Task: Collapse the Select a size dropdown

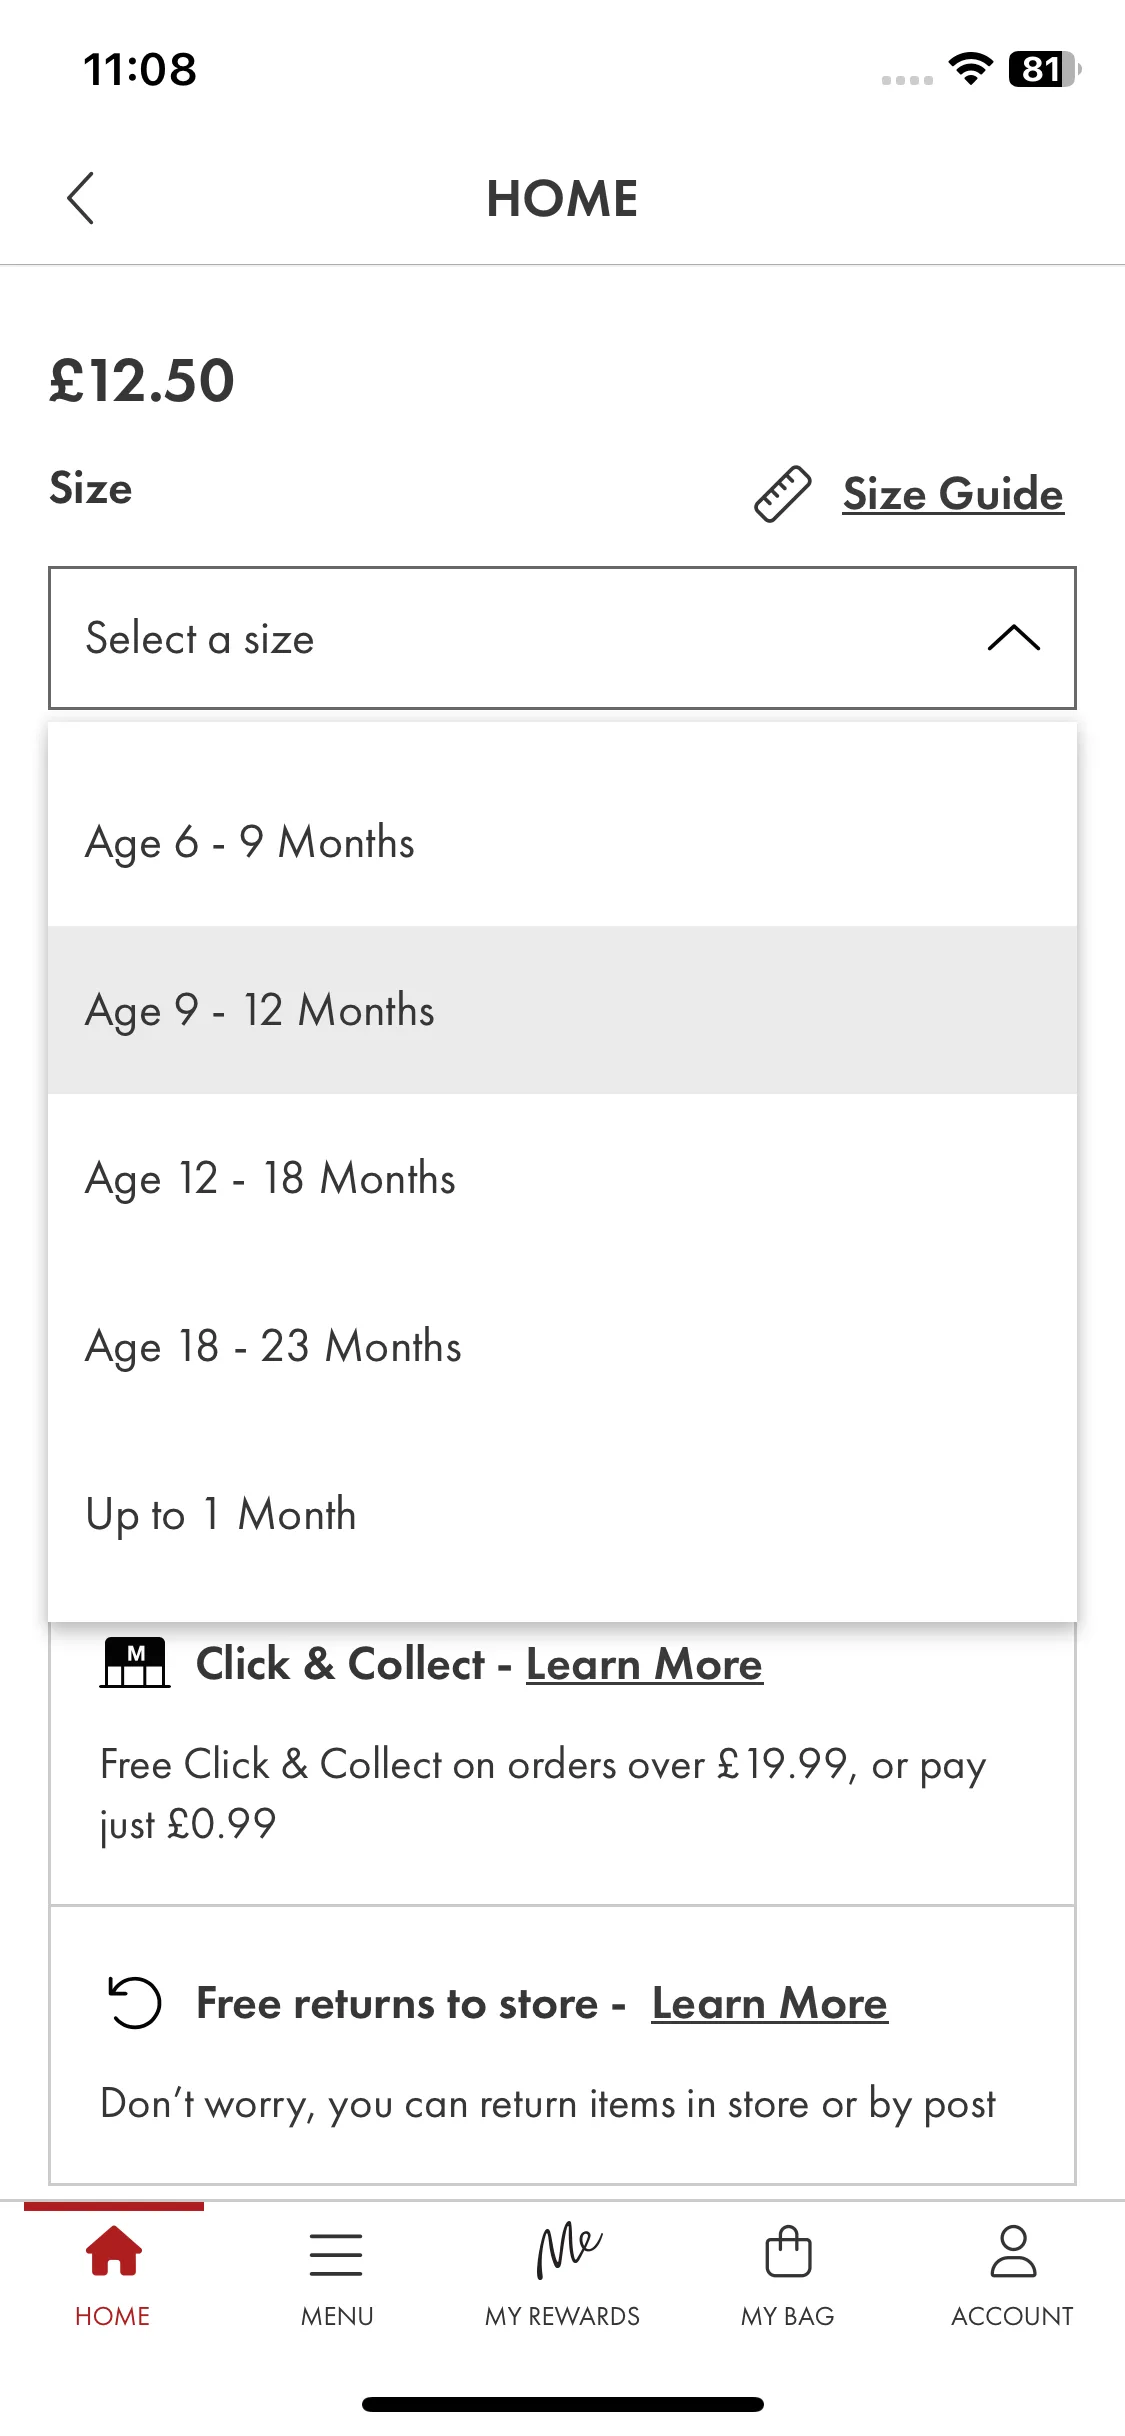Action: pos(562,638)
